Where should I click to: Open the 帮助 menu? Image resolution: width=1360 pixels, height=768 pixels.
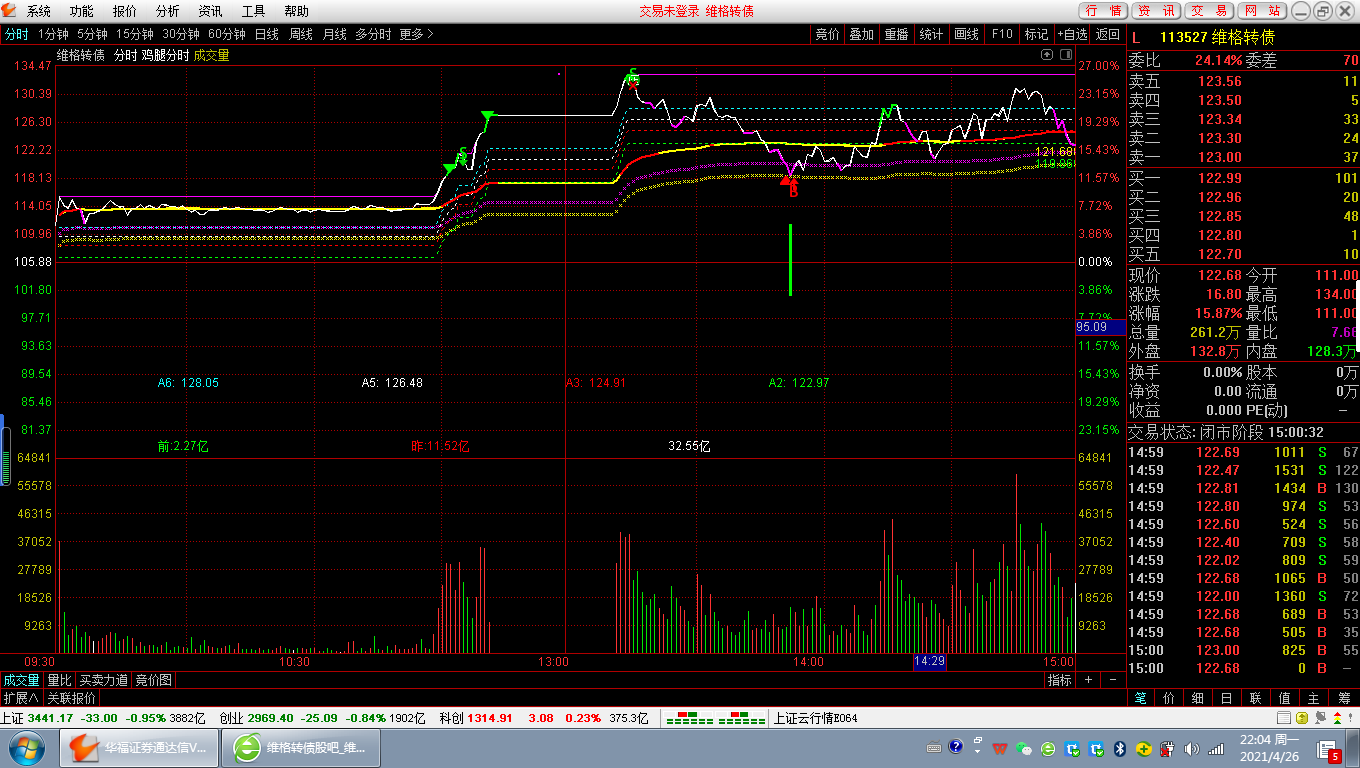click(296, 11)
